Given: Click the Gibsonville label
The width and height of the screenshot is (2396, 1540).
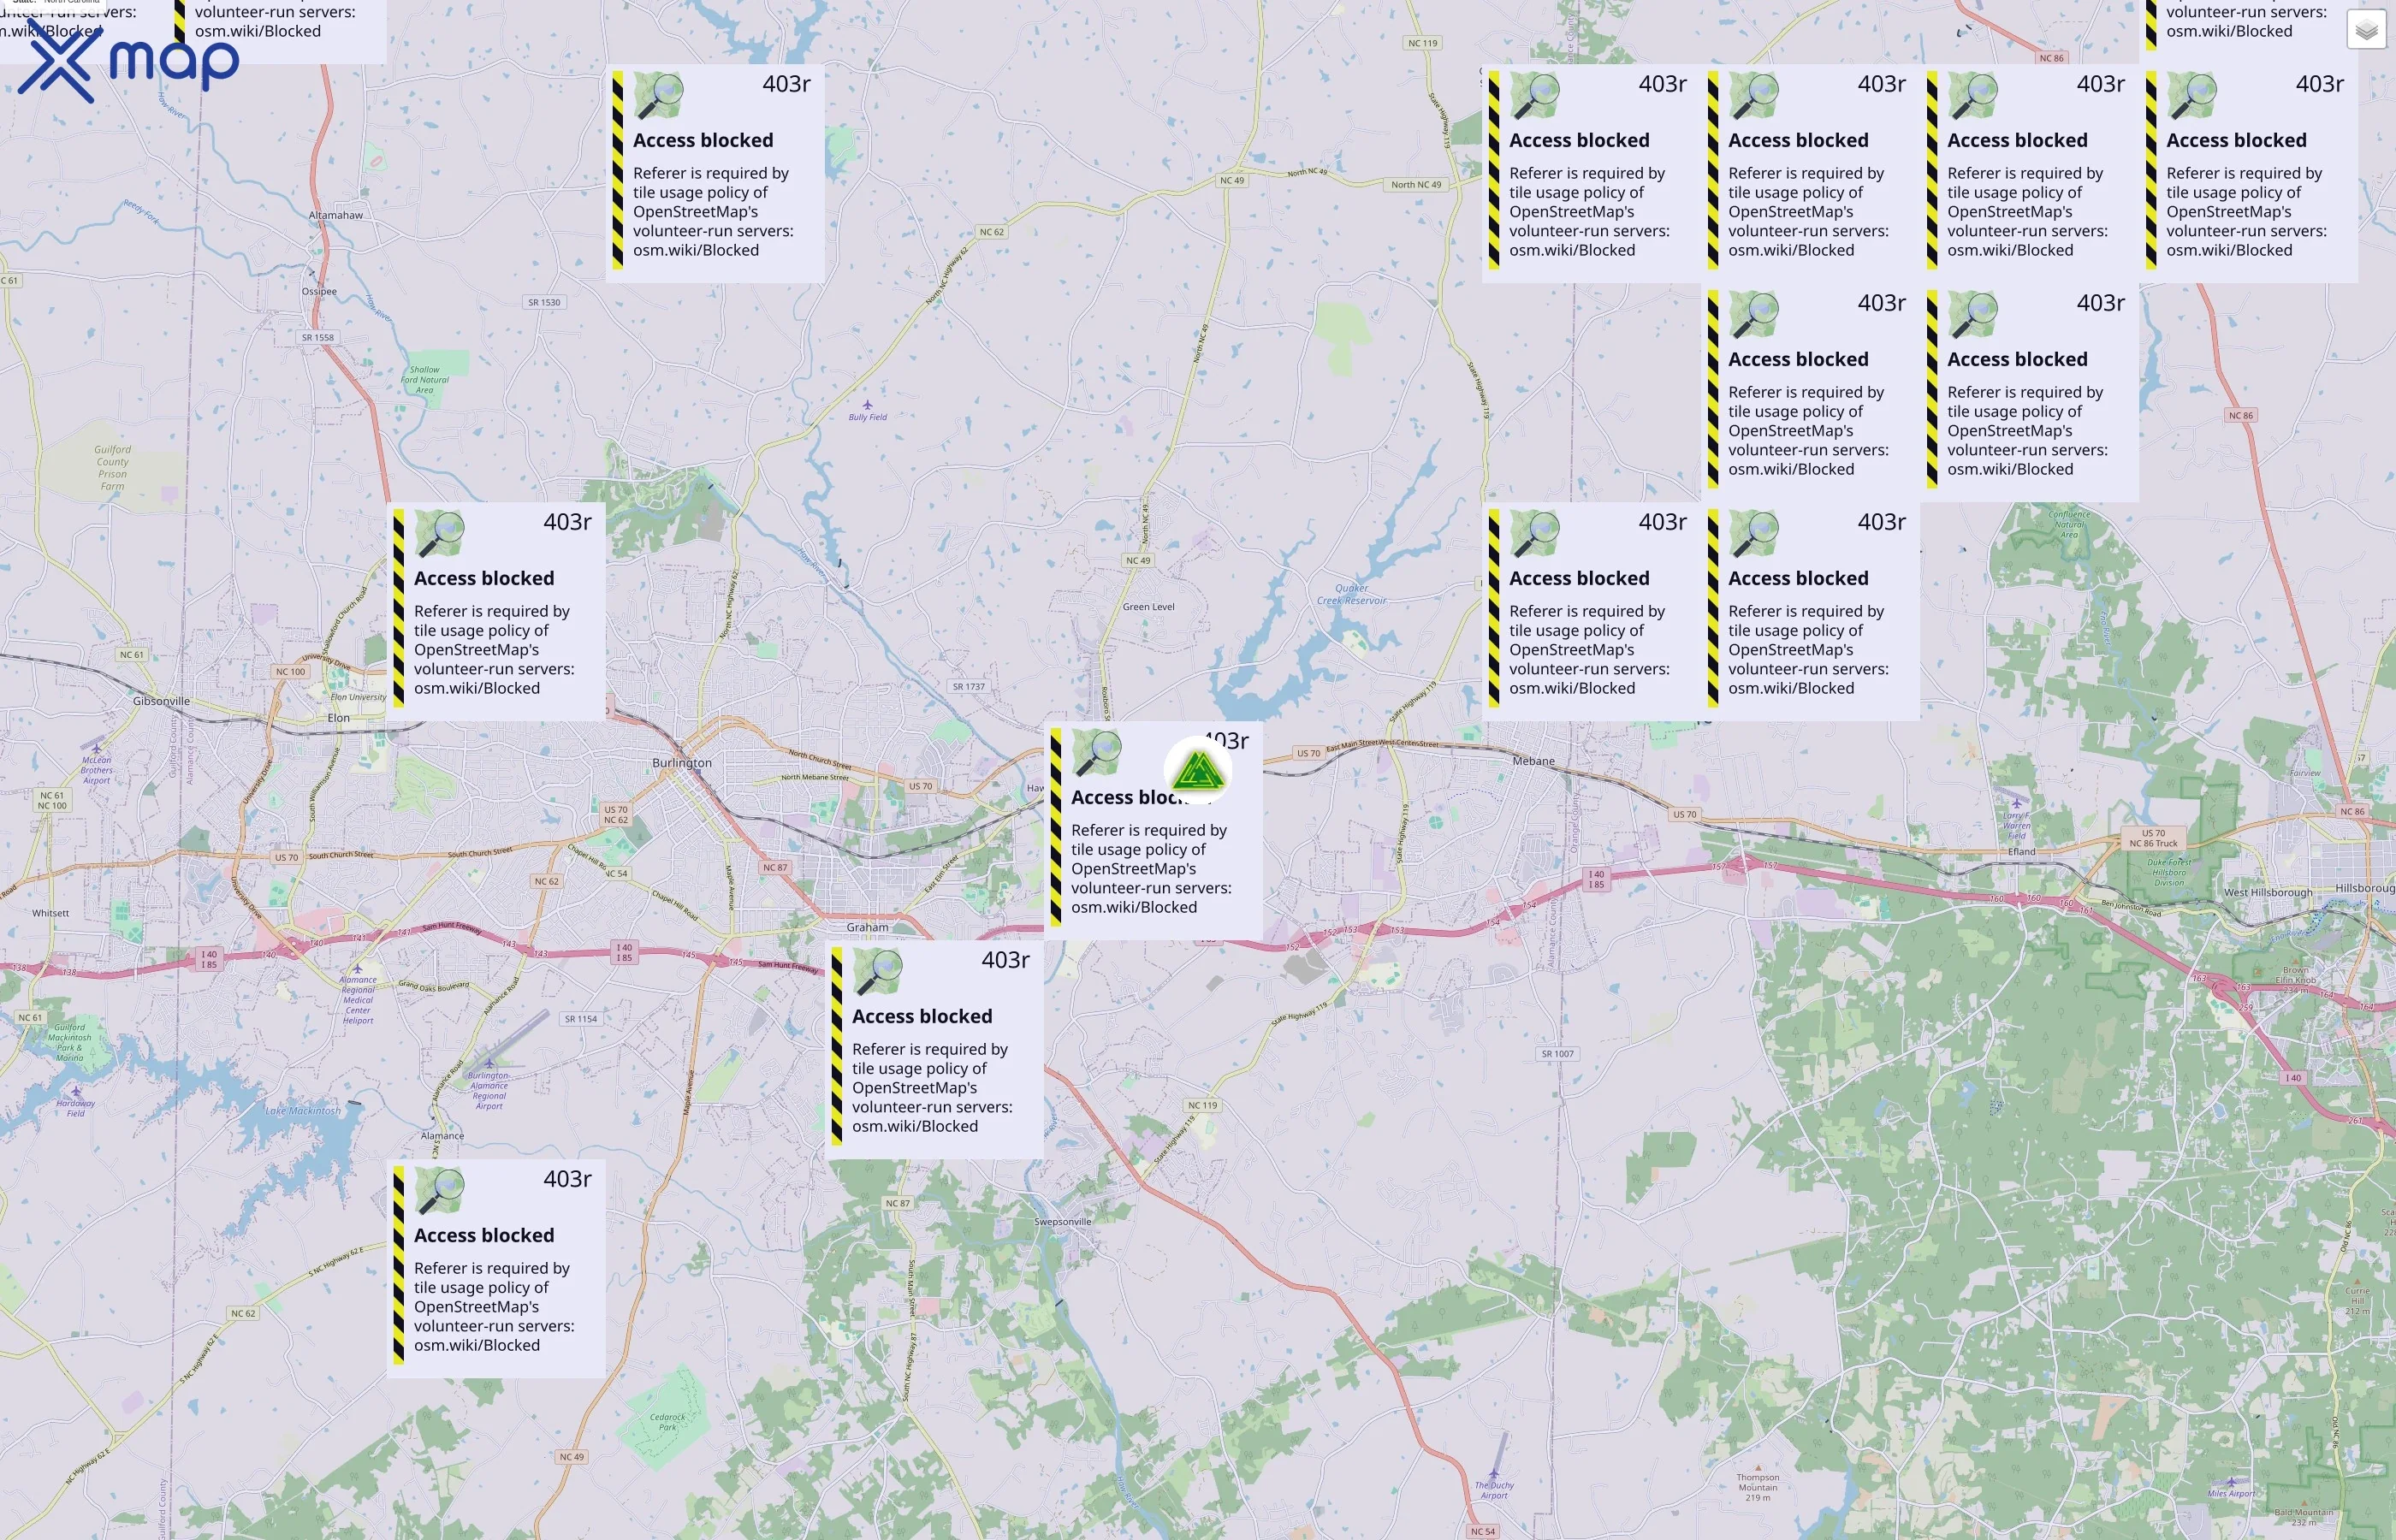Looking at the screenshot, I should pos(161,701).
